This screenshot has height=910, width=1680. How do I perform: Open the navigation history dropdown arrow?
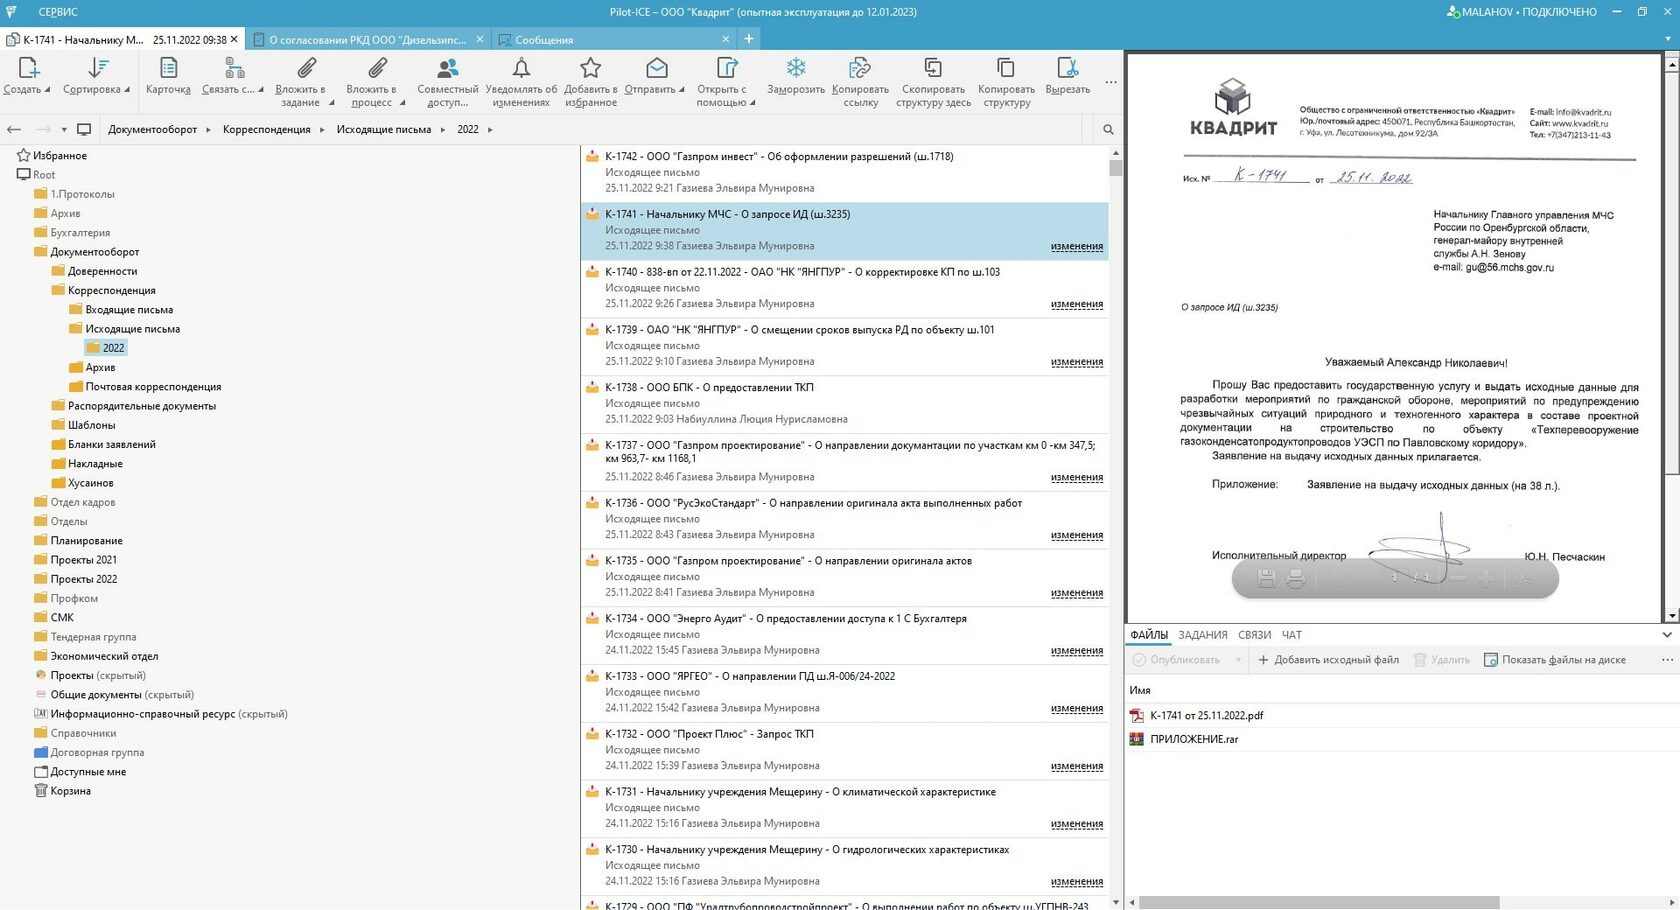coord(64,129)
